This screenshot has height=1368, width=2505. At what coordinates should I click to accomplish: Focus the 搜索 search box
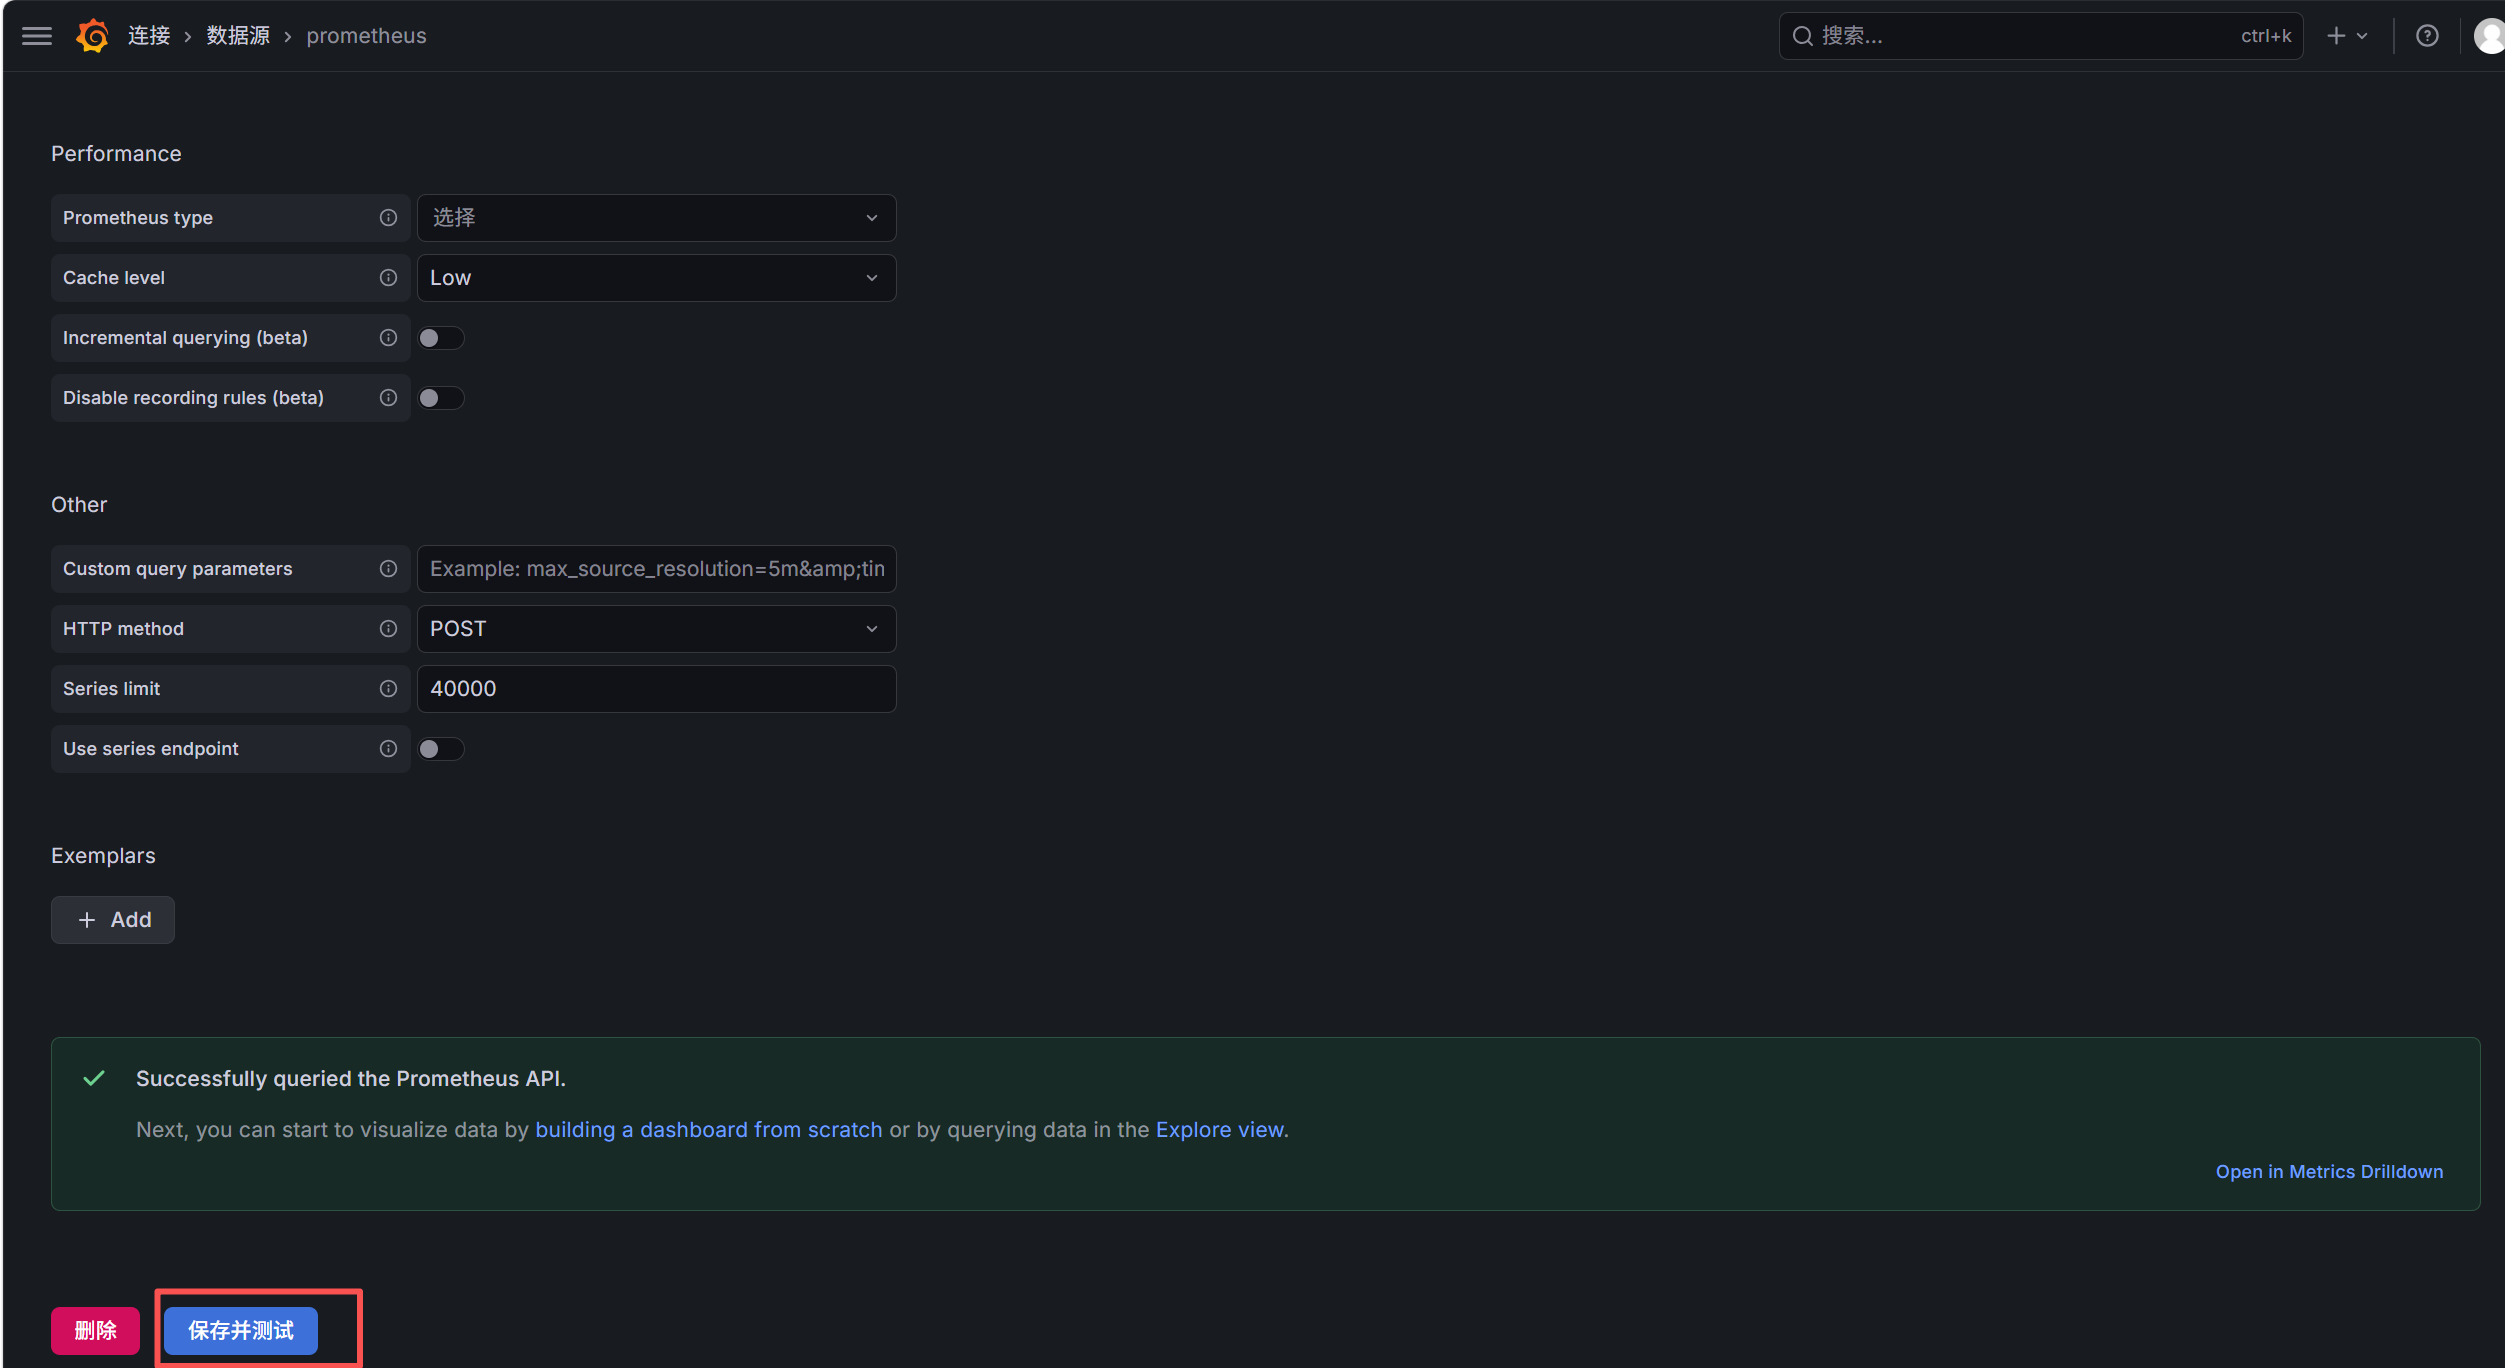2040,36
